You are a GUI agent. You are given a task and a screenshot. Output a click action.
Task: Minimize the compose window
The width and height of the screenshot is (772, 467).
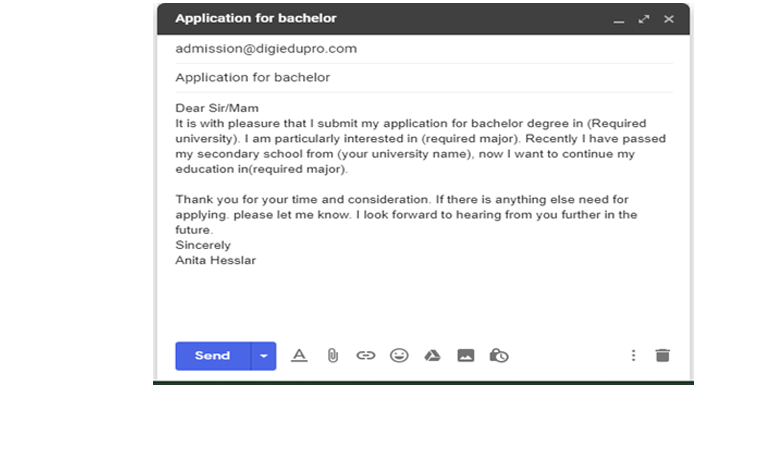point(619,20)
